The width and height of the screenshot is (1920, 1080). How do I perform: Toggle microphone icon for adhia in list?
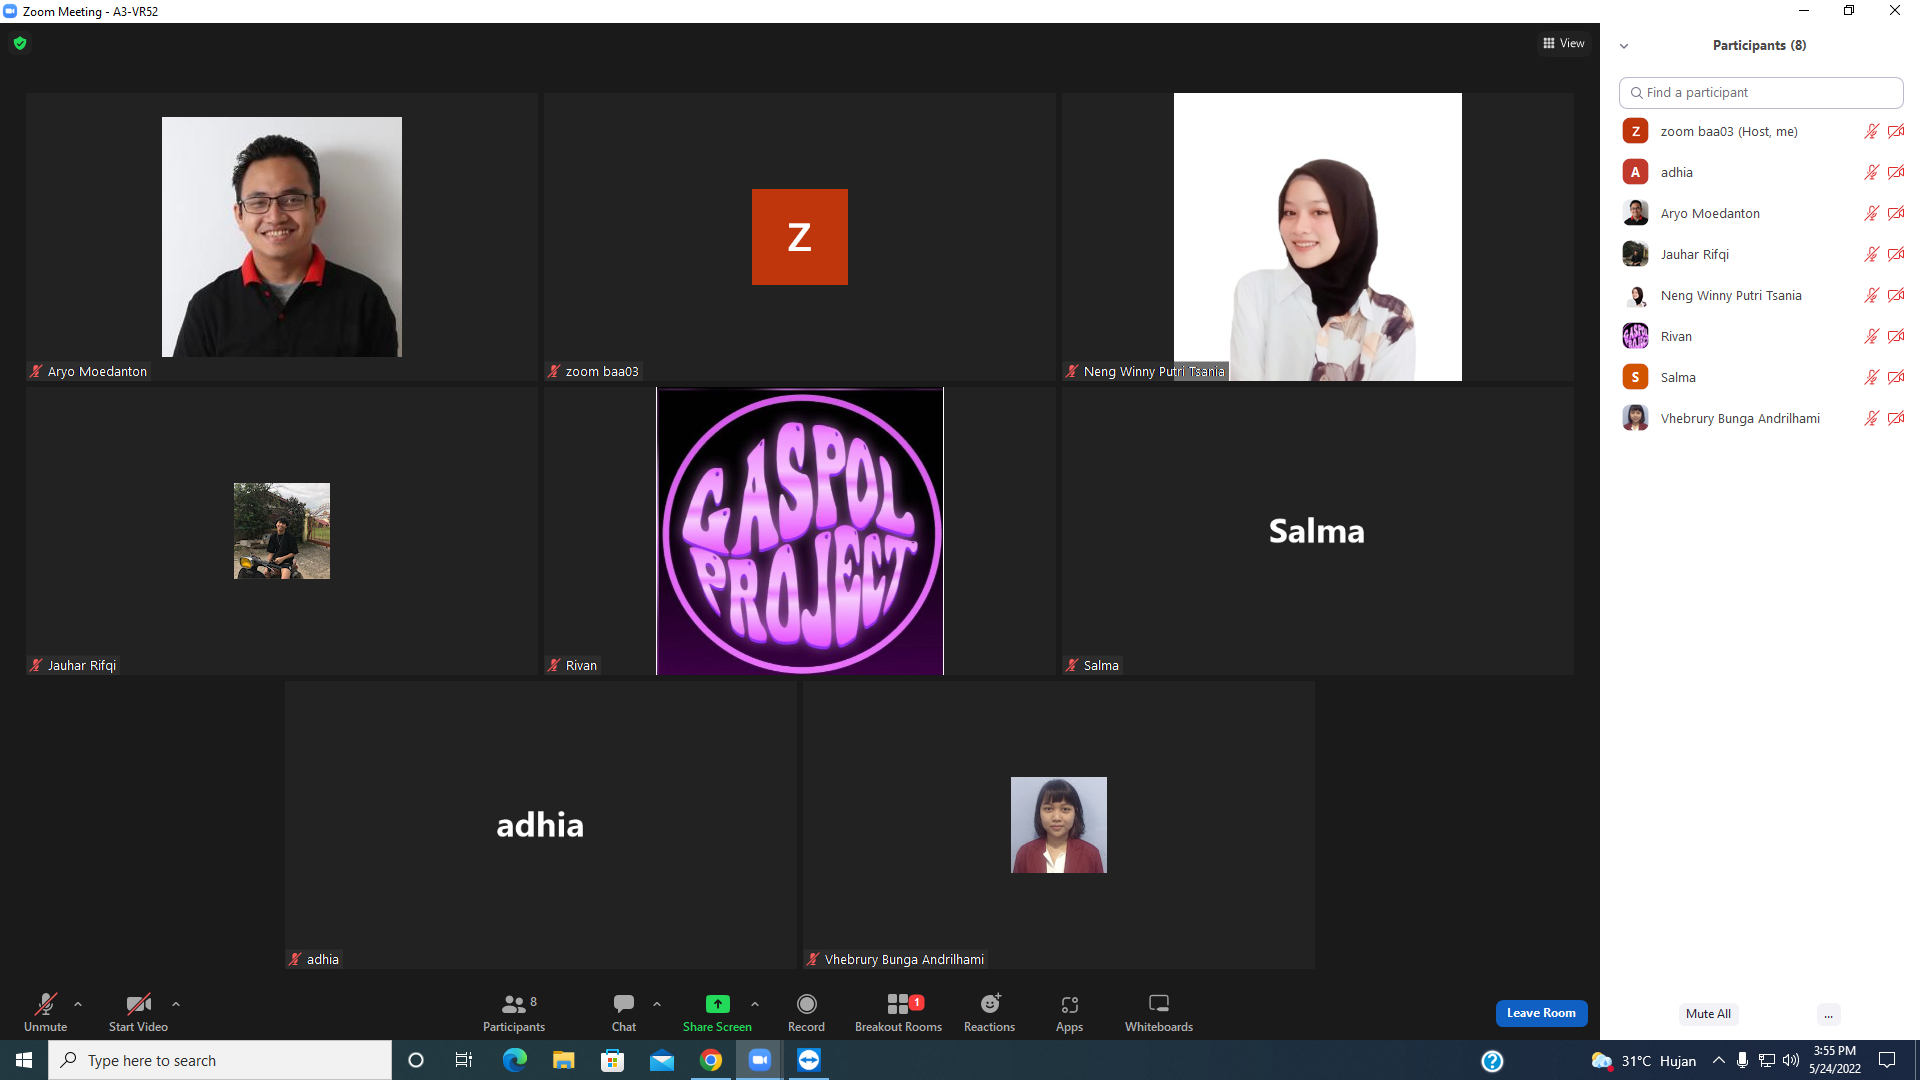tap(1871, 172)
